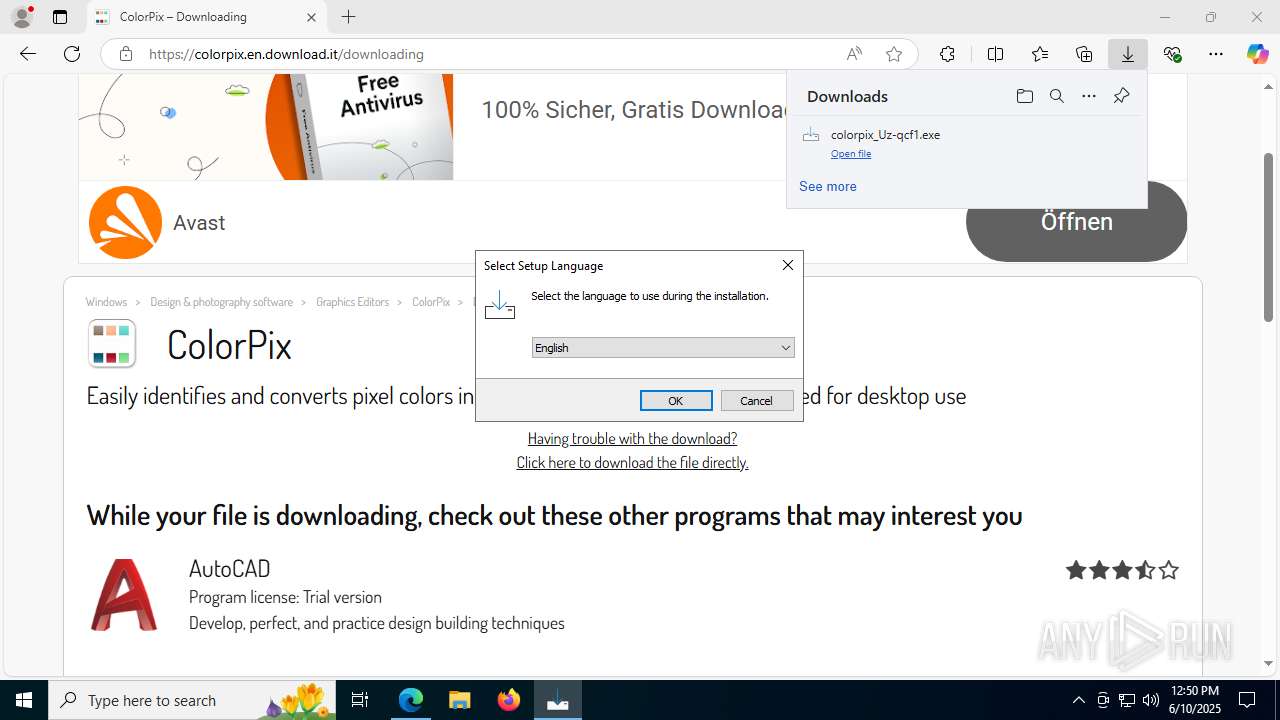Open Graphics Editors breadcrumb link
Viewport: 1280px width, 720px height.
click(x=352, y=302)
